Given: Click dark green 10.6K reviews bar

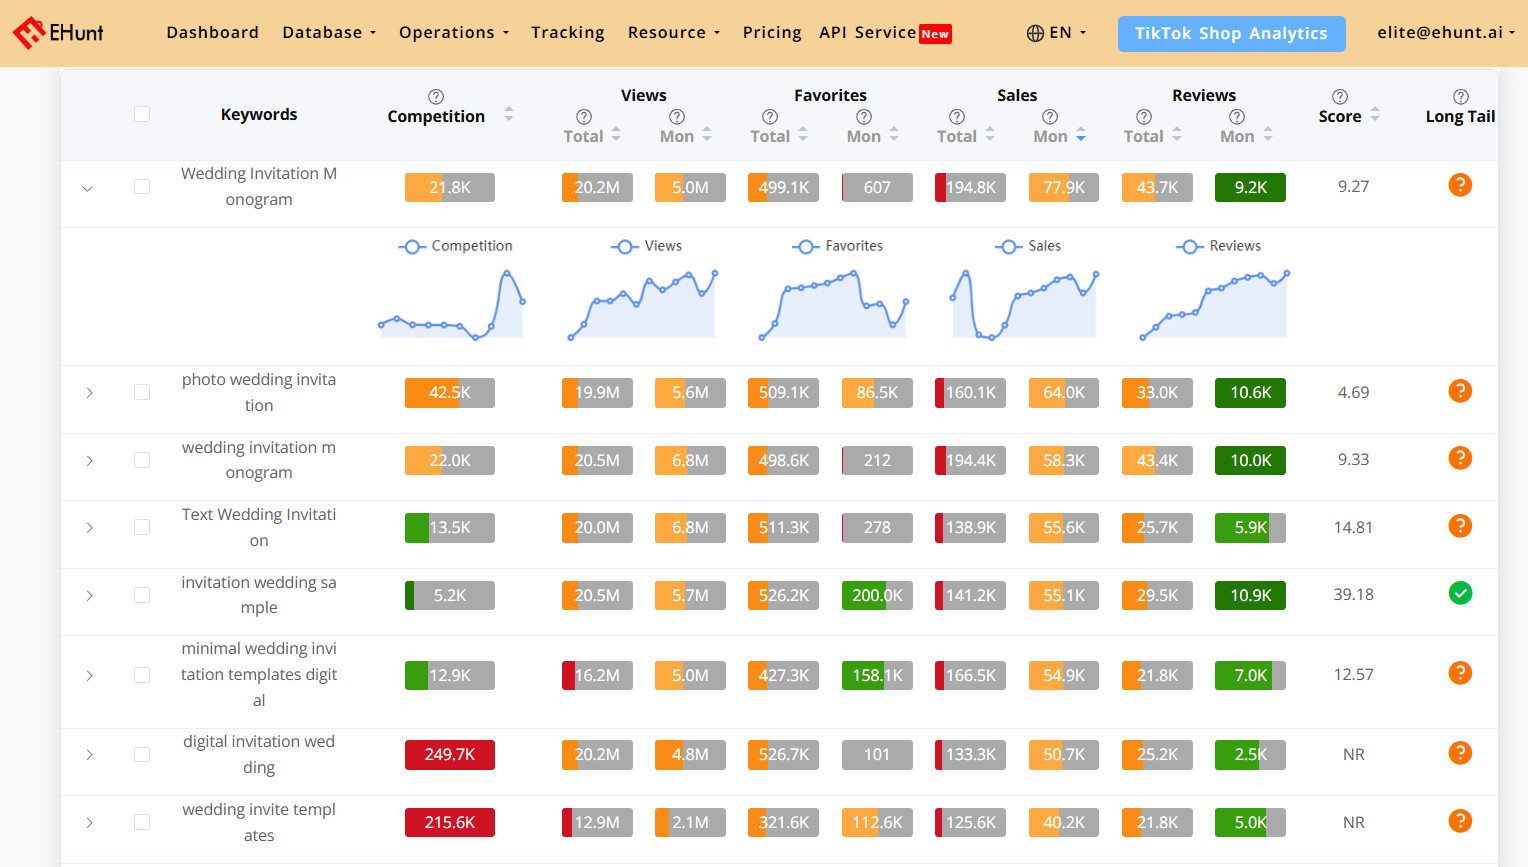Looking at the screenshot, I should pos(1250,393).
